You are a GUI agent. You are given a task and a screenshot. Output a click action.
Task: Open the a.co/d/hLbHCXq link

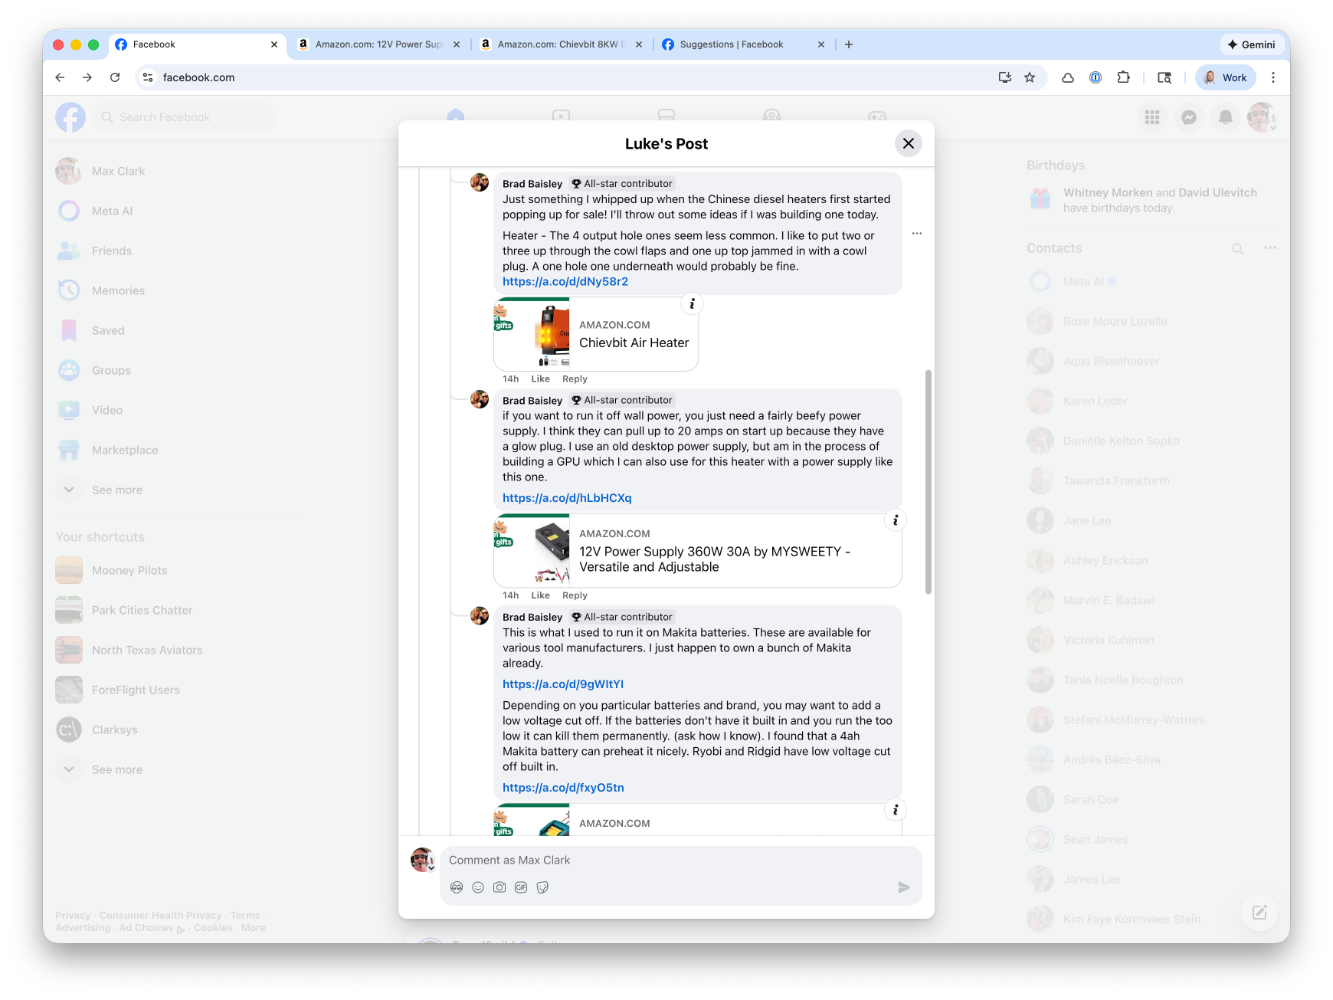pos(567,498)
